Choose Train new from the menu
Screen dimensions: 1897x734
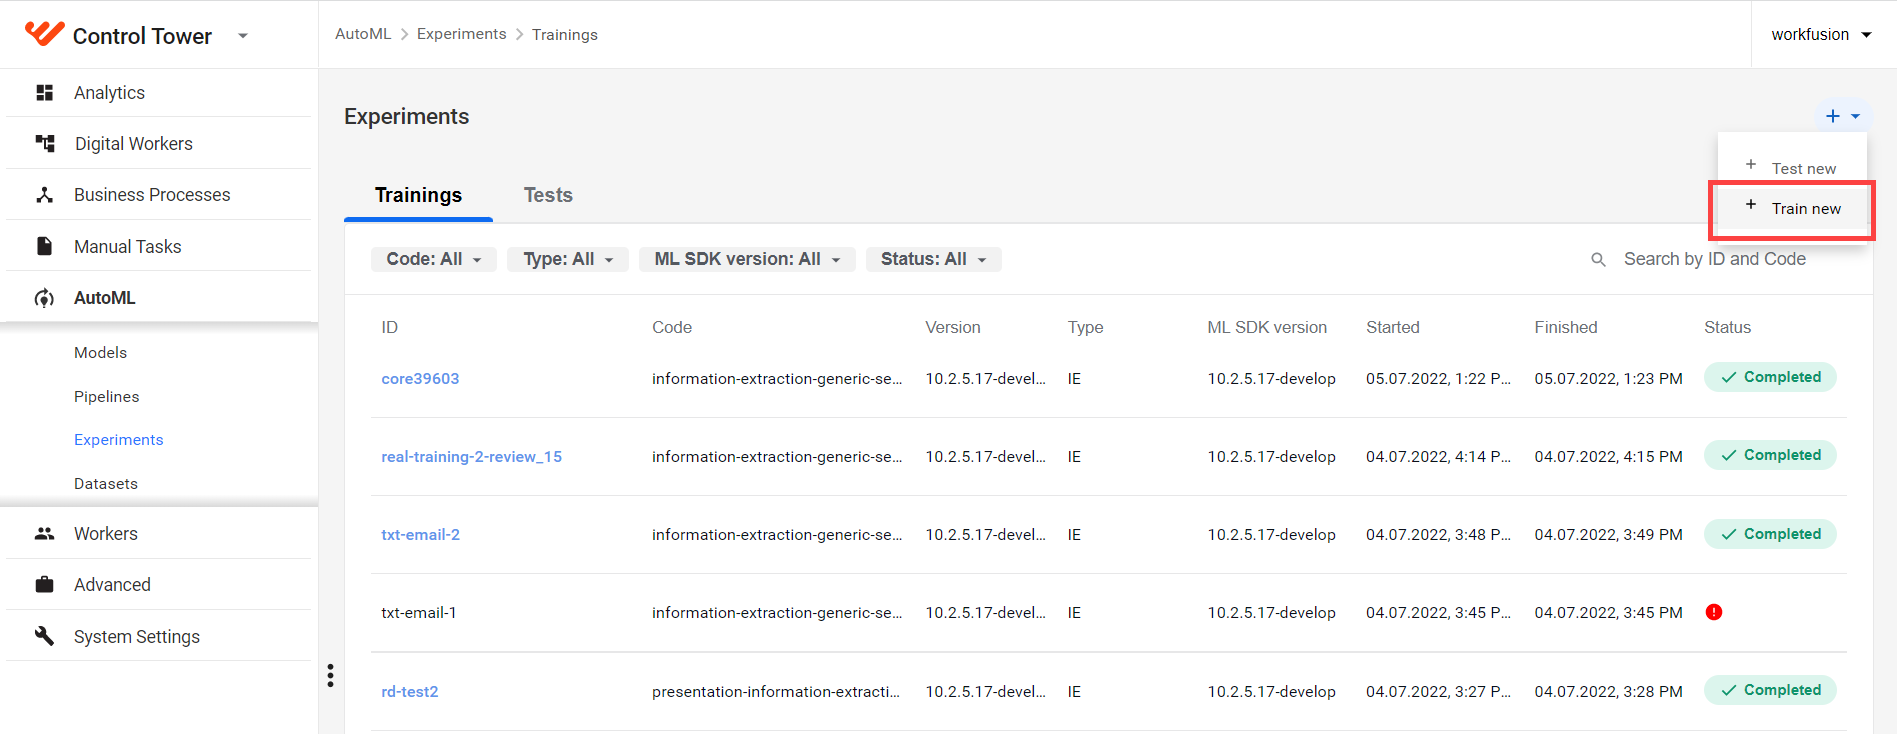(x=1793, y=209)
